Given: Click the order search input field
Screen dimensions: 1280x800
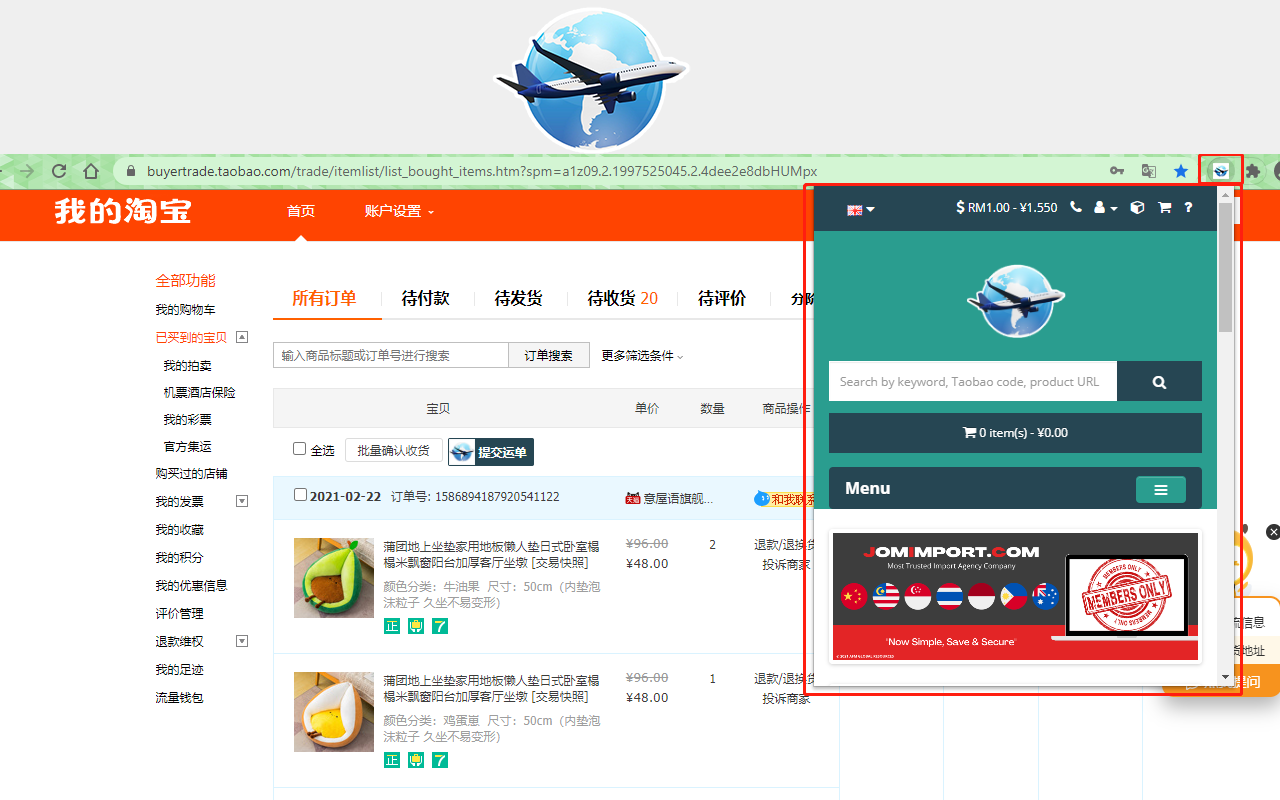Looking at the screenshot, I should pyautogui.click(x=391, y=355).
